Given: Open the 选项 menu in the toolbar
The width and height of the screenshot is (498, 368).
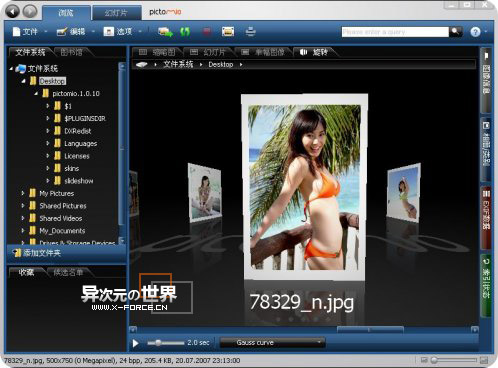Looking at the screenshot, I should (x=118, y=32).
